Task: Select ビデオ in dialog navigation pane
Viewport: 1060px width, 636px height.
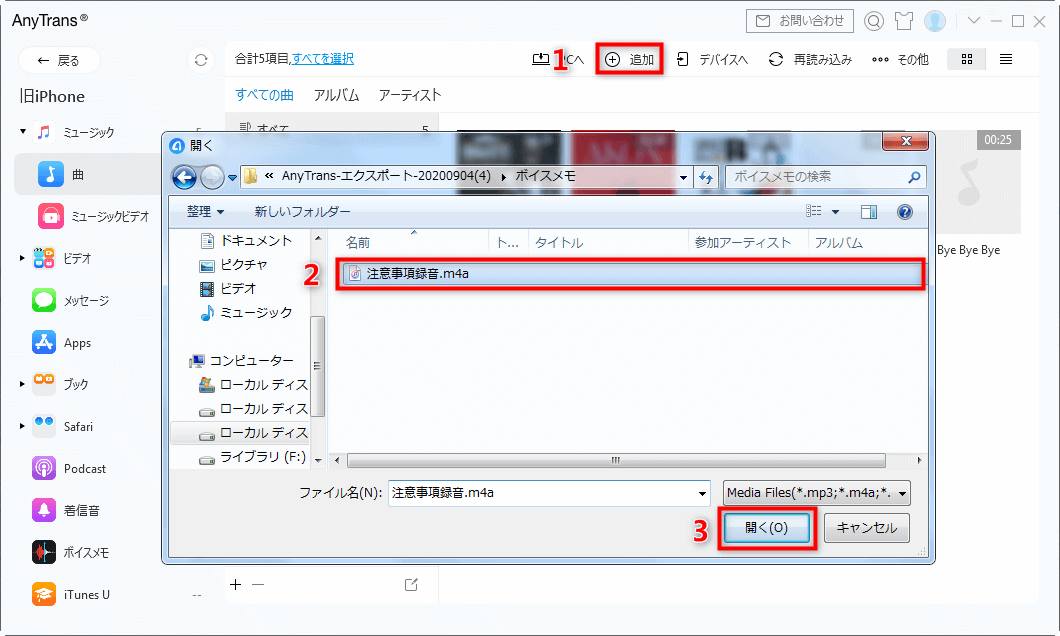Action: [228, 289]
